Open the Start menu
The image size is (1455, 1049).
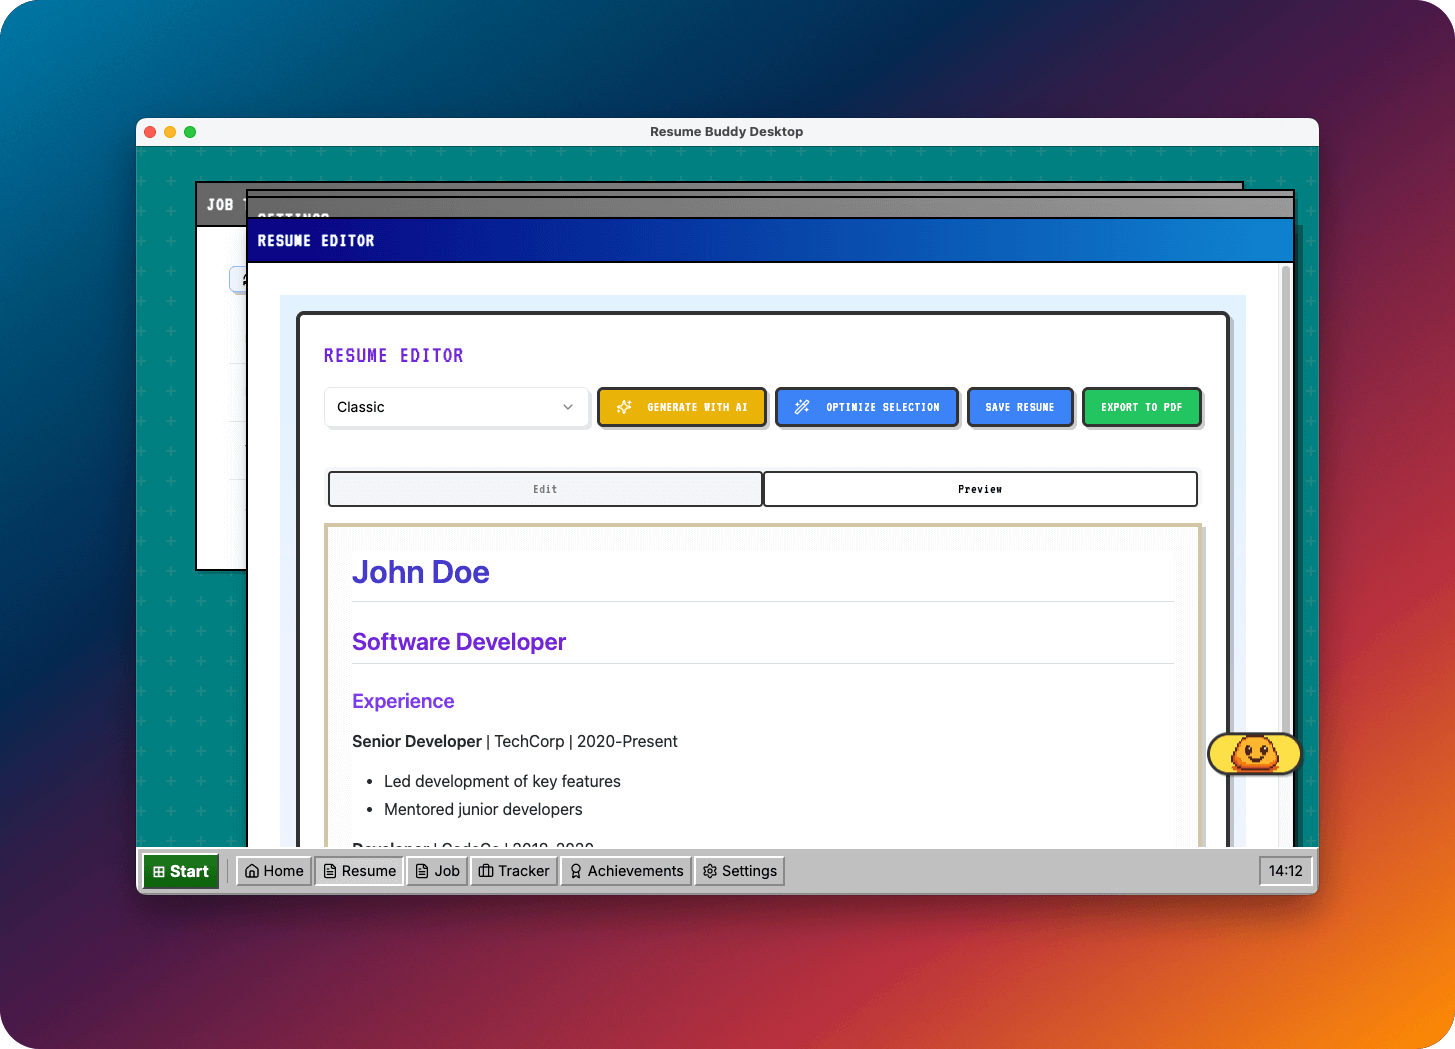point(181,871)
